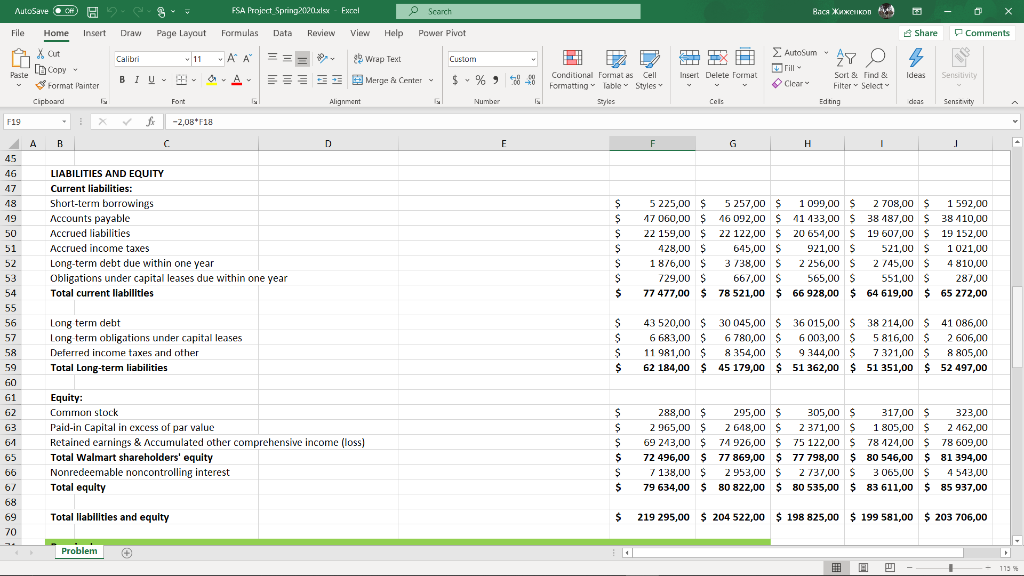Select the Problem sheet tab
This screenshot has height=576, width=1024.
pyautogui.click(x=79, y=550)
